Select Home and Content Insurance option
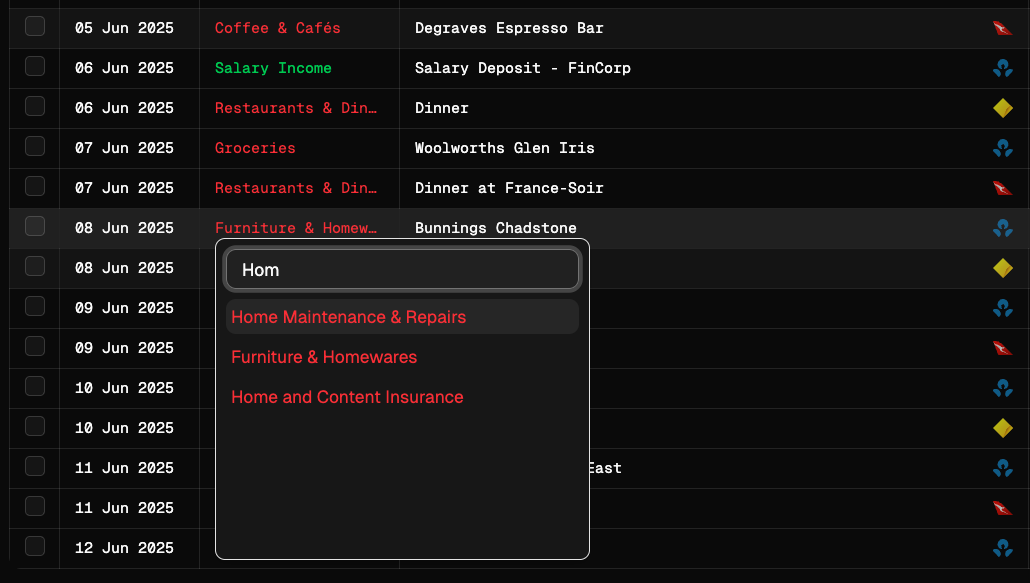 click(x=347, y=397)
